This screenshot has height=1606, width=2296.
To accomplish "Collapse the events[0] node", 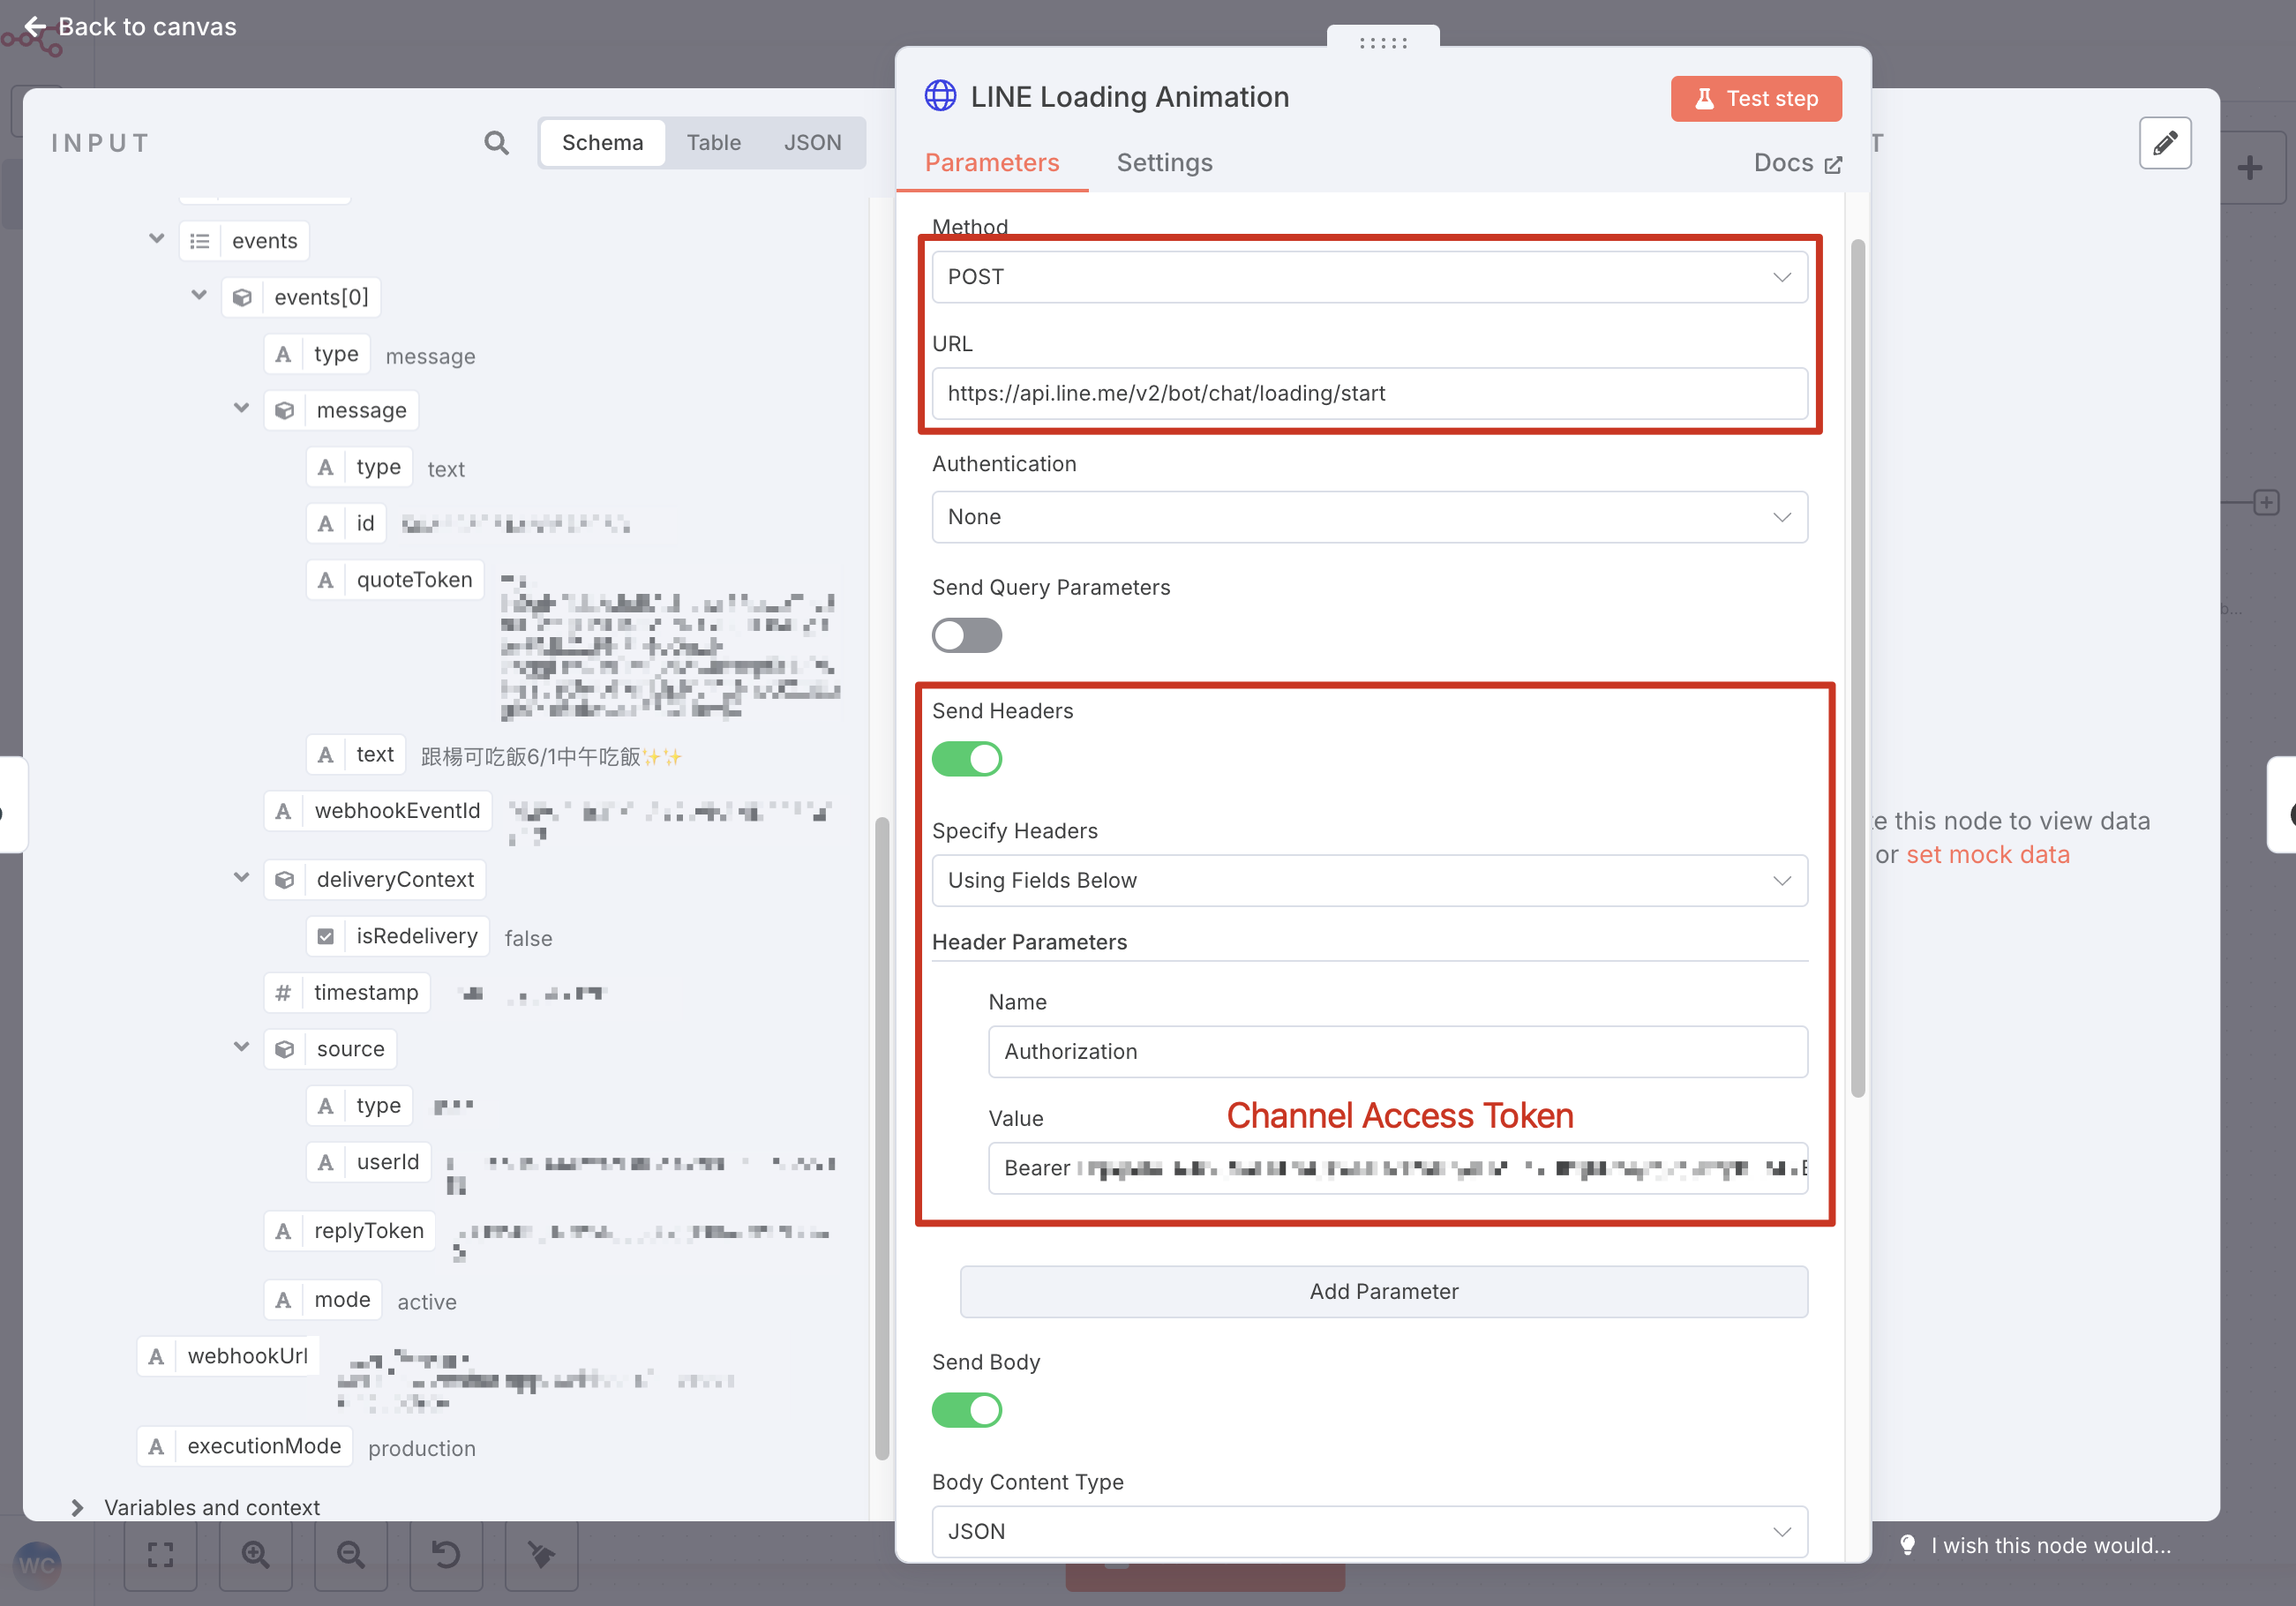I will (199, 295).
